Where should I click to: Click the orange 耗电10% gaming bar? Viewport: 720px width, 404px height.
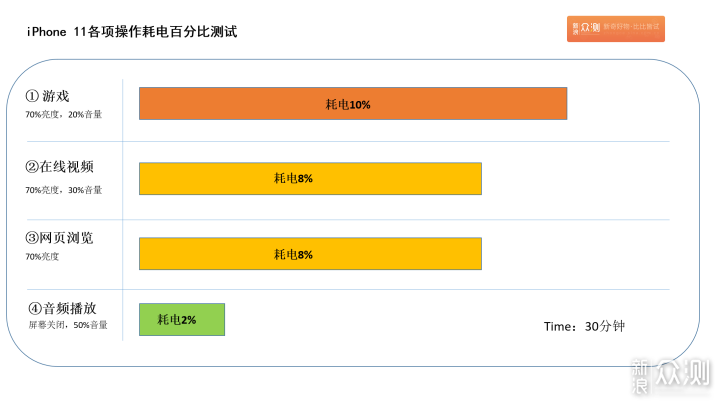pos(353,104)
